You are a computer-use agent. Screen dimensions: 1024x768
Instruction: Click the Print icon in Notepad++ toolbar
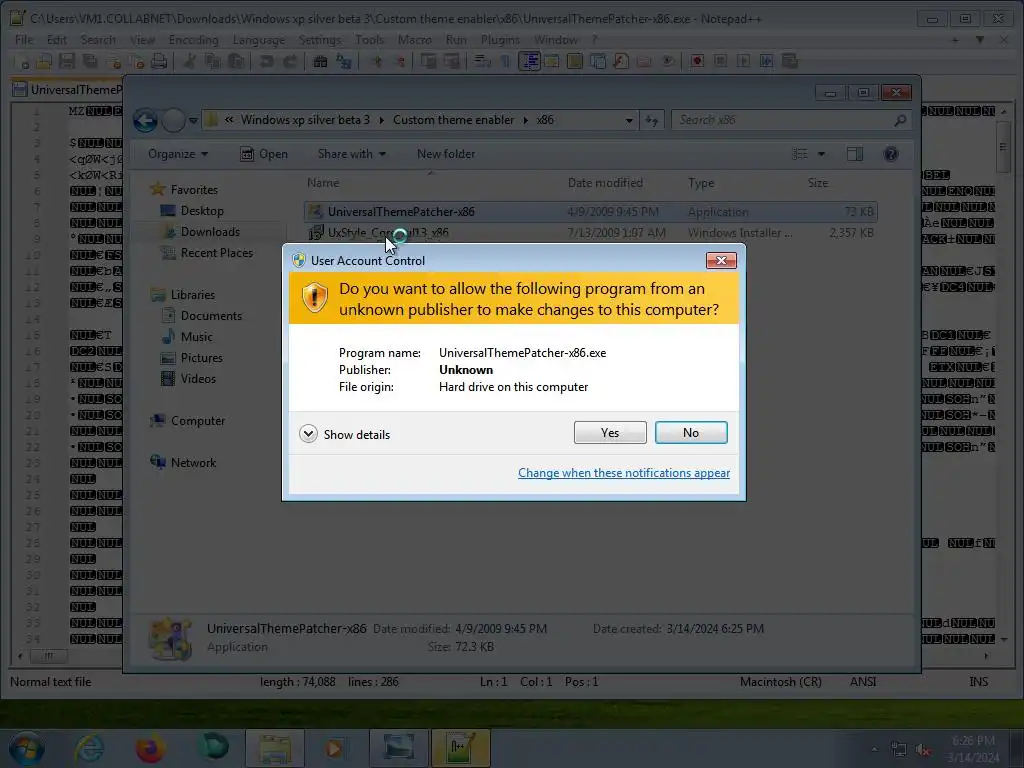coord(159,61)
